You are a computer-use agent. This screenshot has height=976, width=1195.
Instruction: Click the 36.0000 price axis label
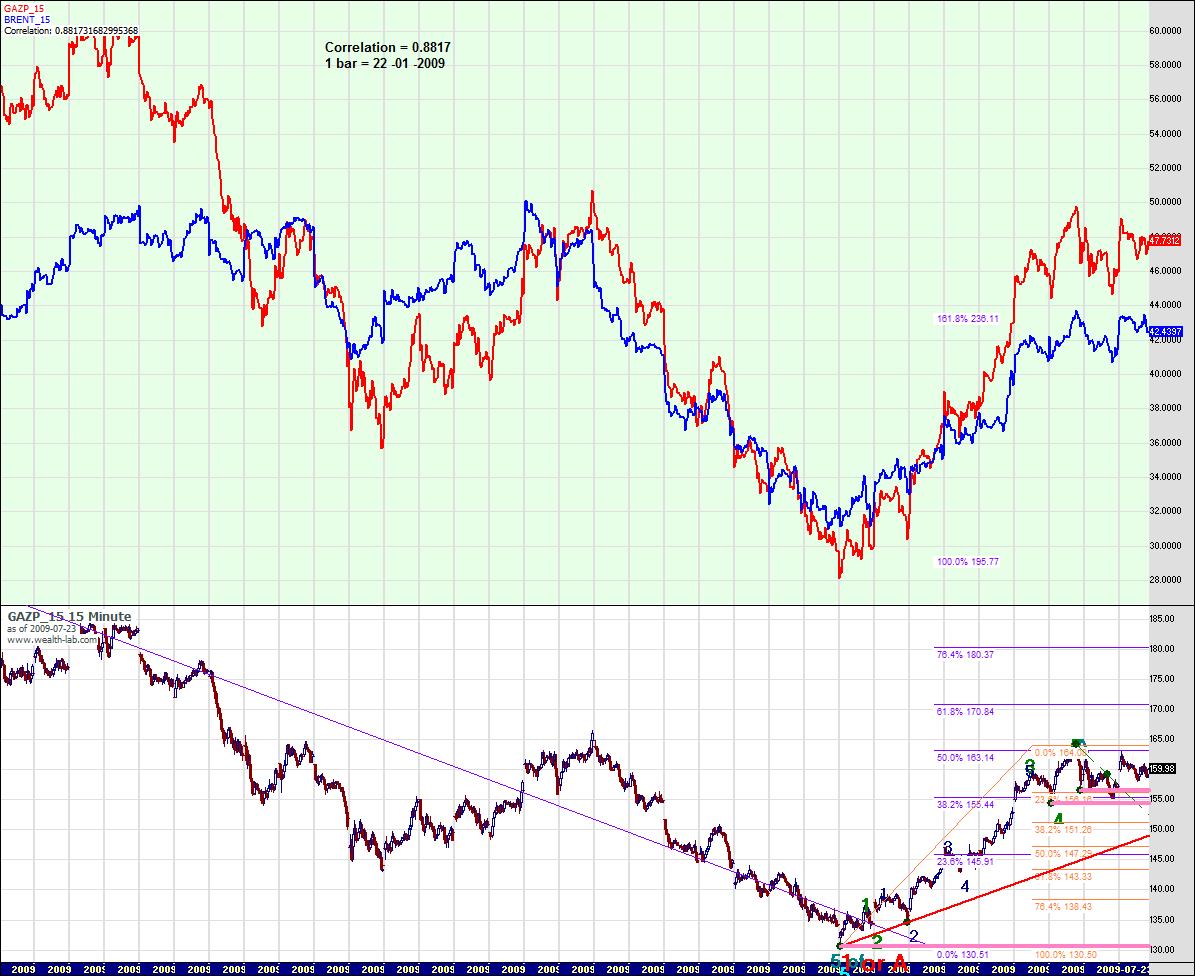point(1165,443)
